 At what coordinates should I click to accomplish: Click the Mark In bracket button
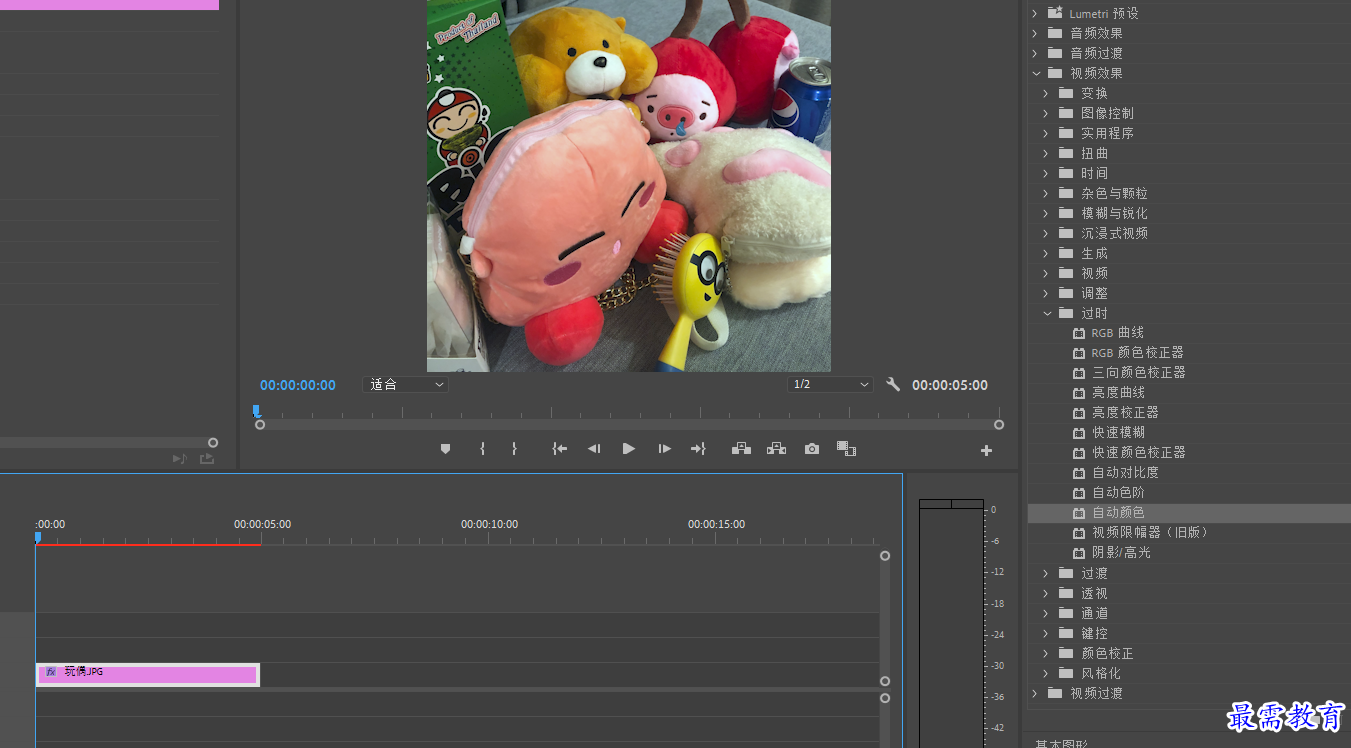482,449
